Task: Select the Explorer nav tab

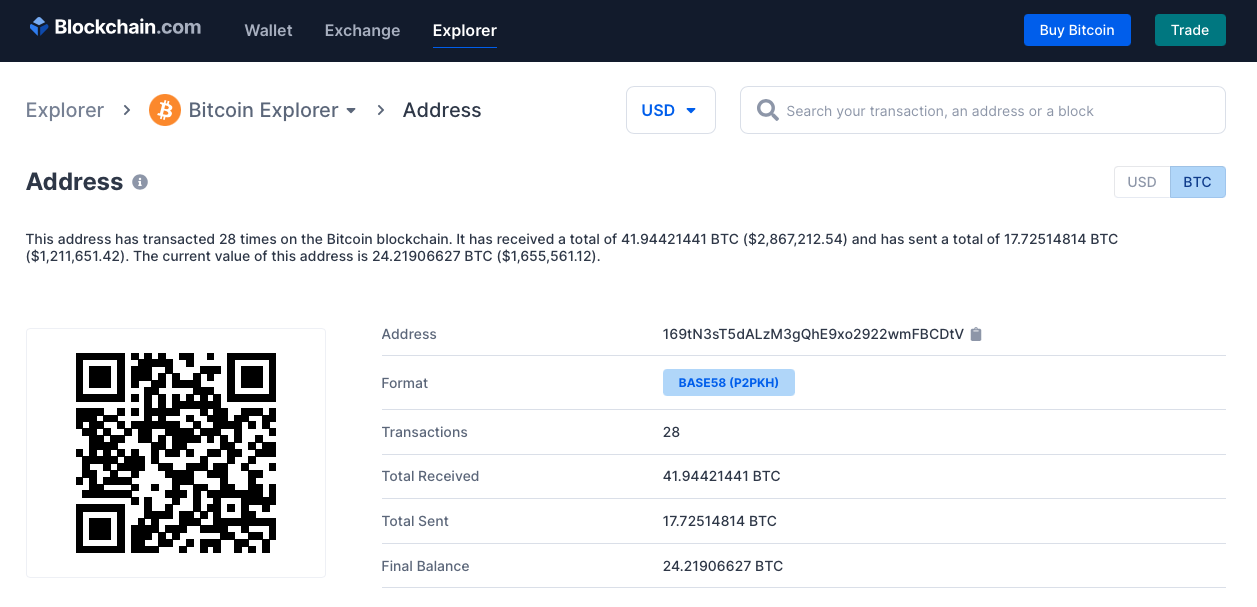Action: [465, 30]
